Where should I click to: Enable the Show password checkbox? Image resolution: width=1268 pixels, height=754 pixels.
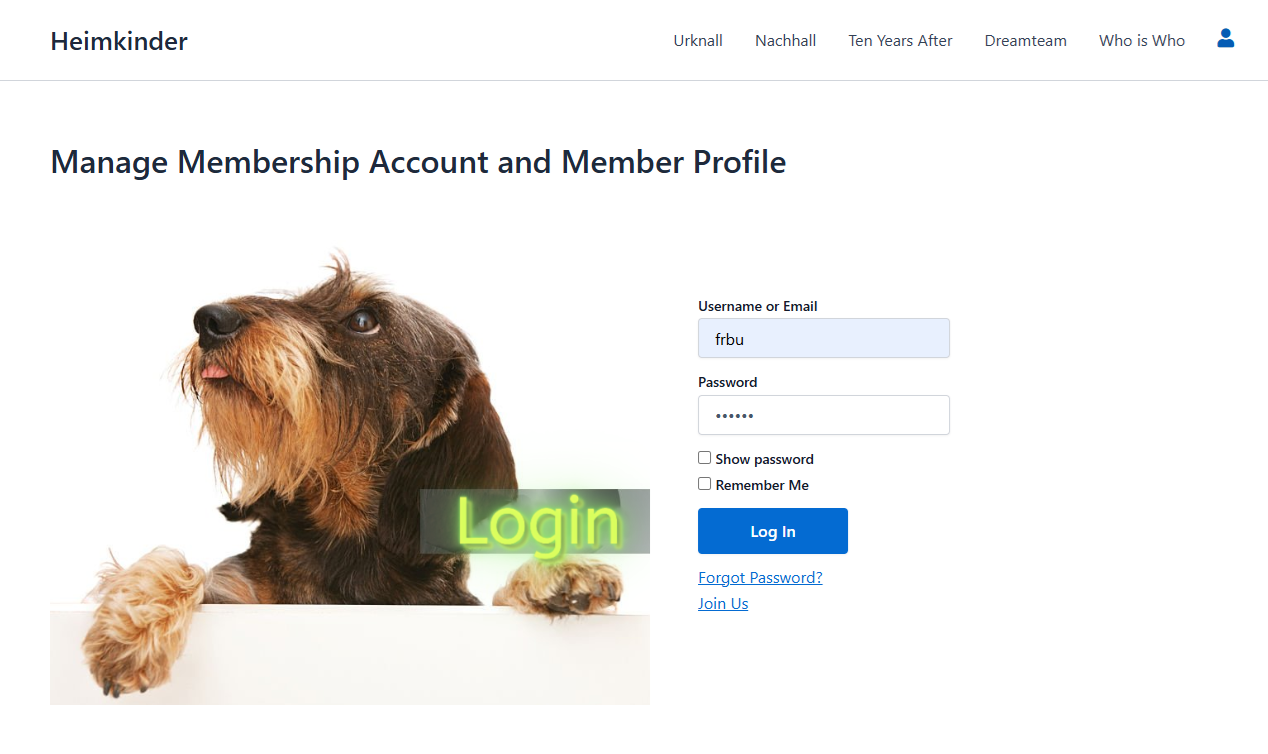click(705, 458)
